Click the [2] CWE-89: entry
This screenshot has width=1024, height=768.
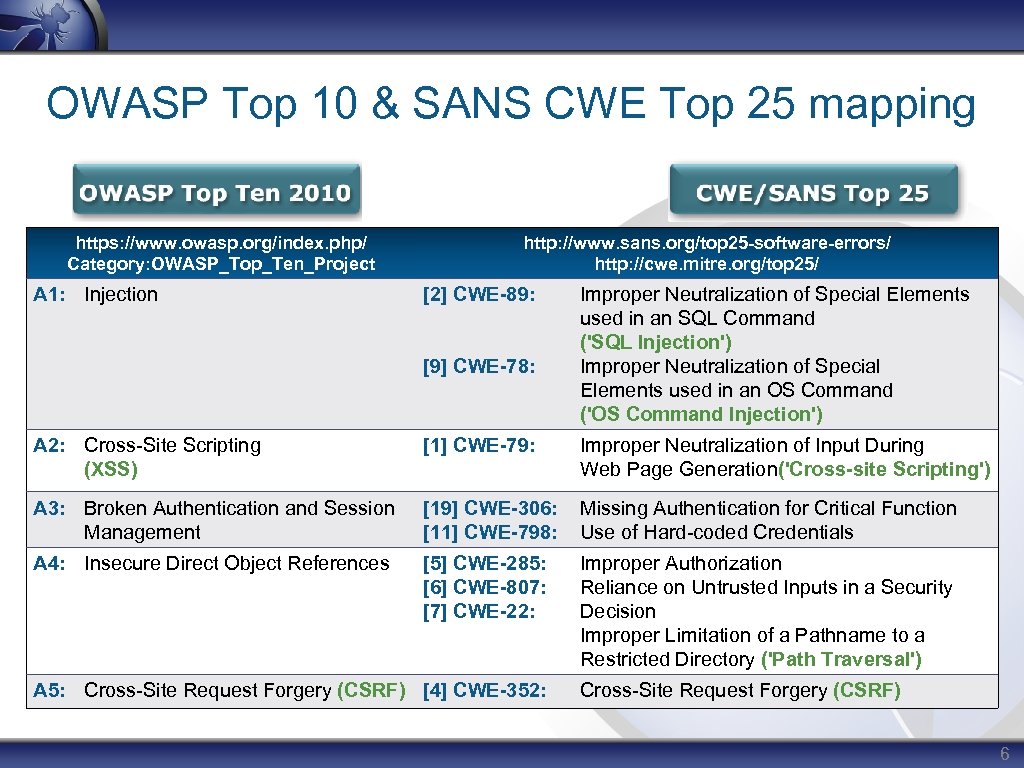pos(479,295)
